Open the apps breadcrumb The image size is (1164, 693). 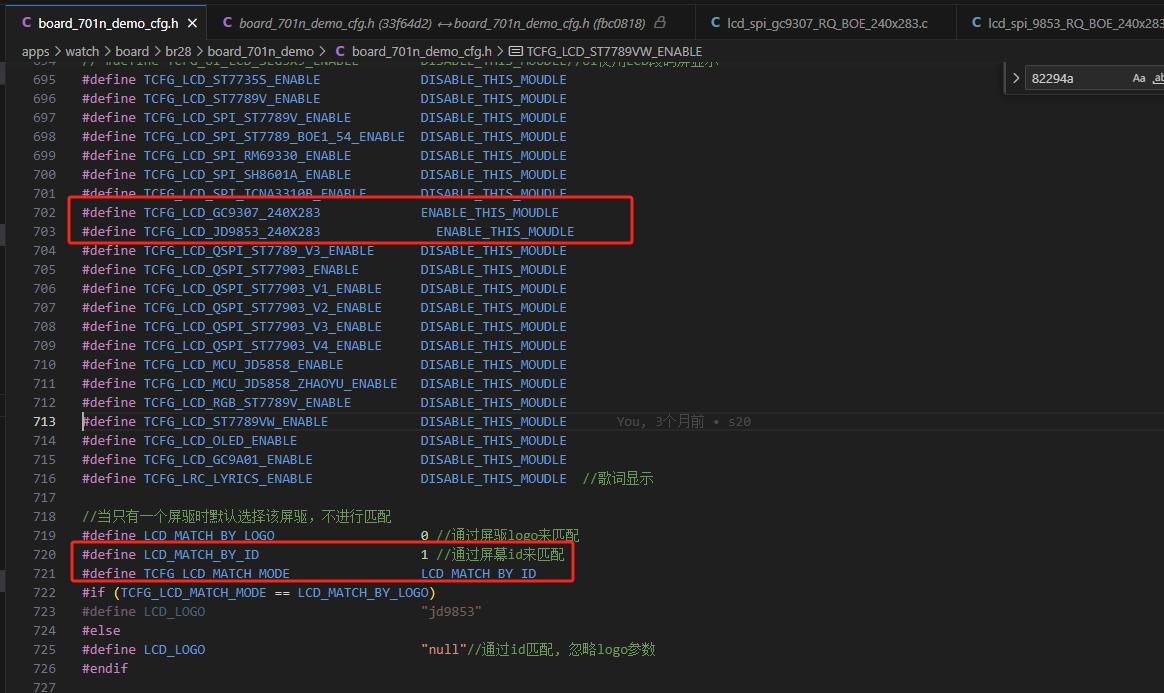[x=36, y=51]
